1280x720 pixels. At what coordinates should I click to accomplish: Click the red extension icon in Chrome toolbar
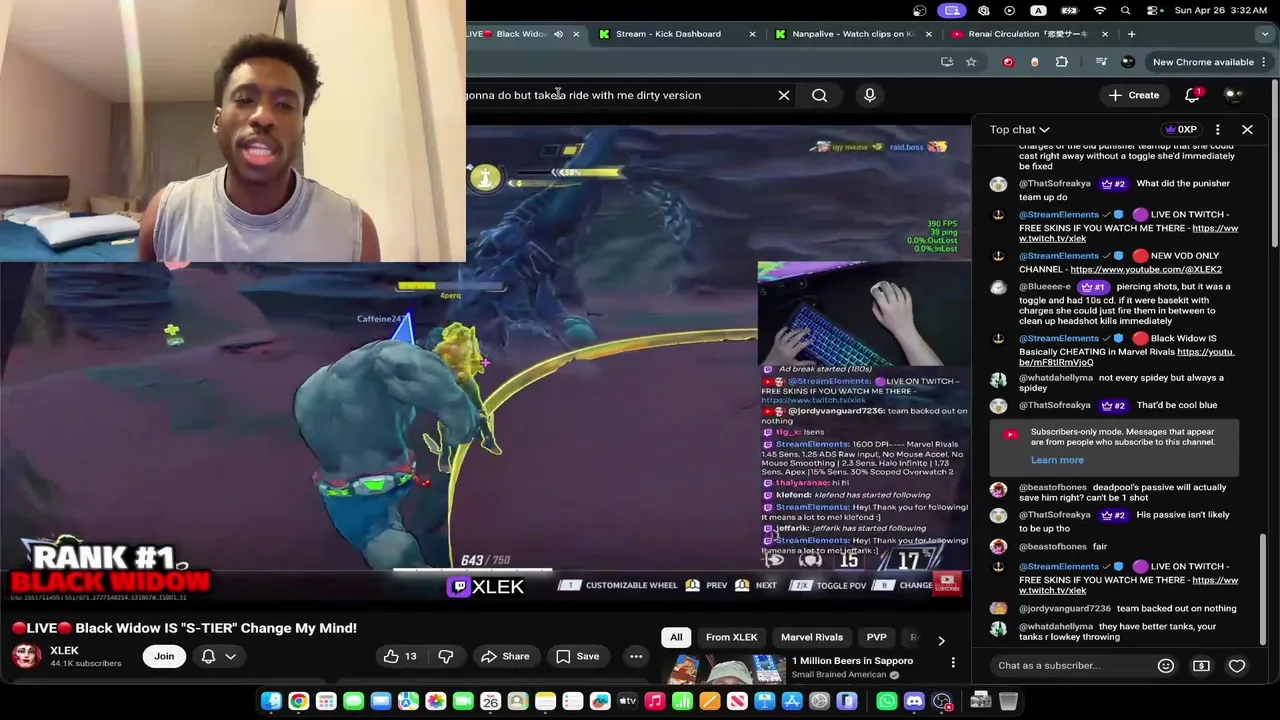coord(1008,62)
